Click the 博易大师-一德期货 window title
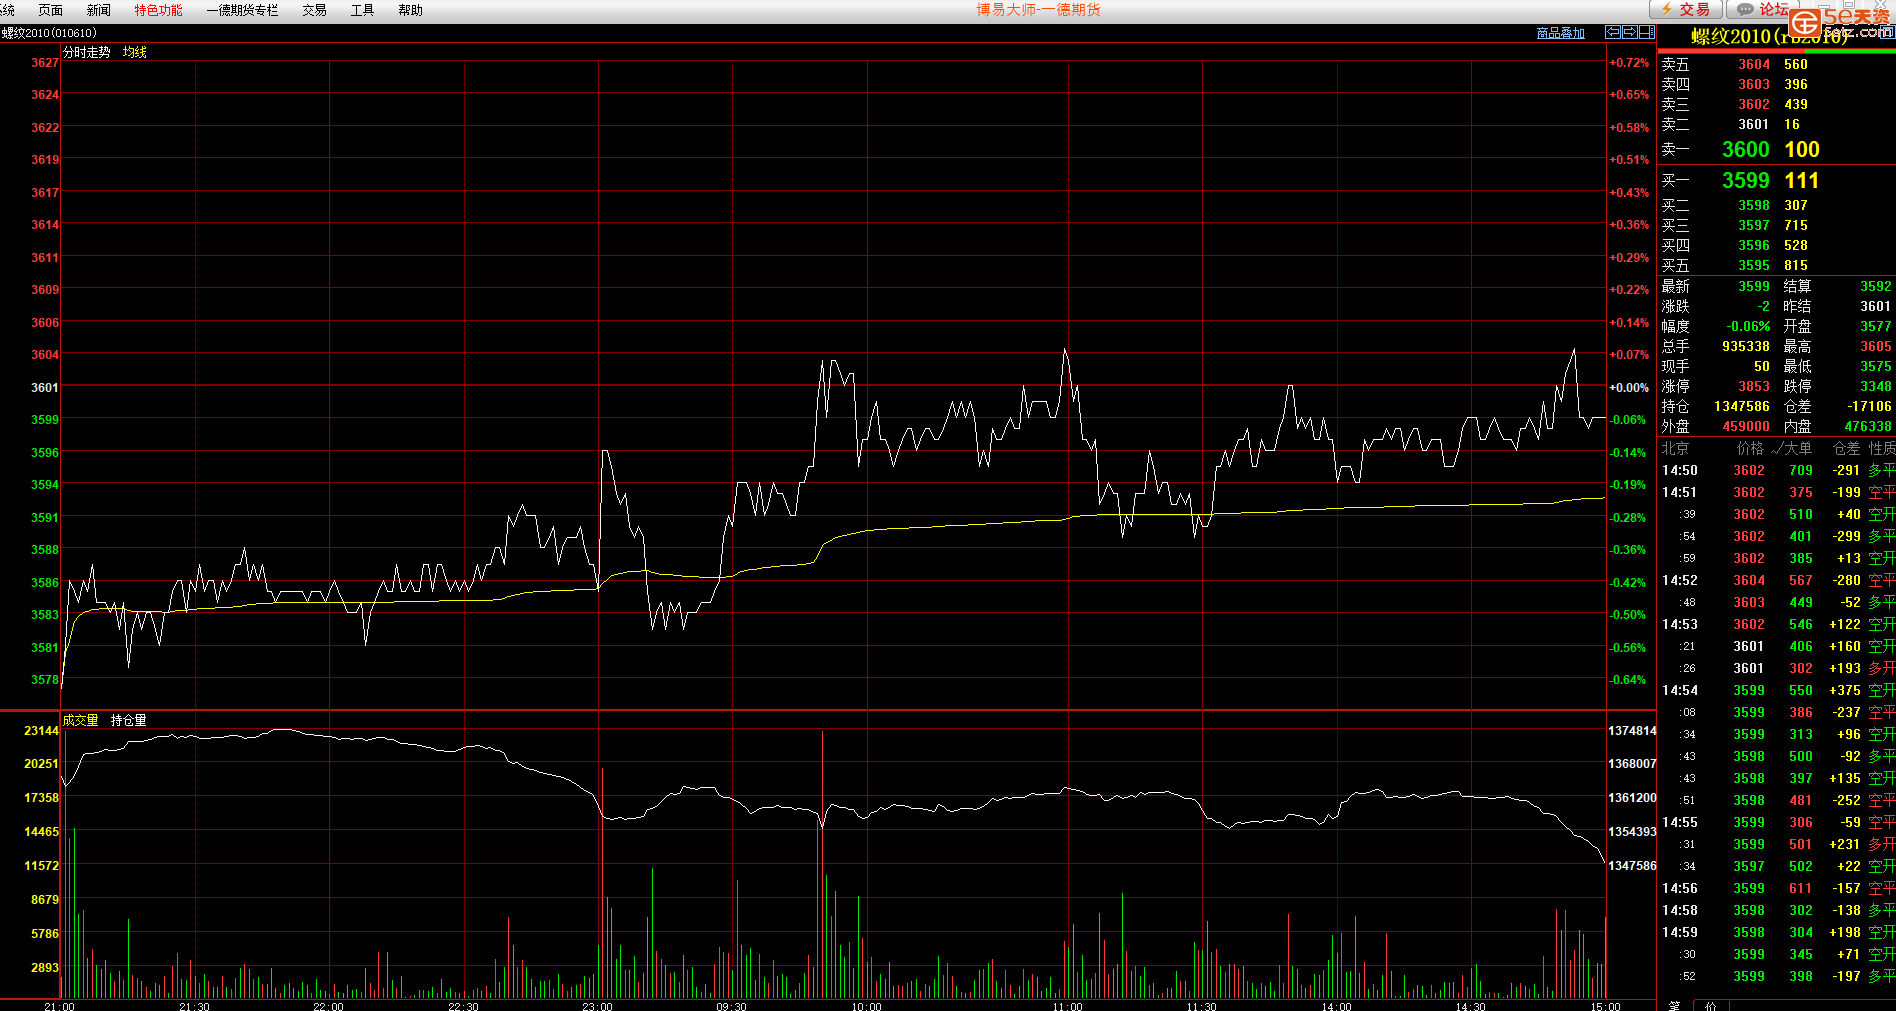 tap(1038, 10)
